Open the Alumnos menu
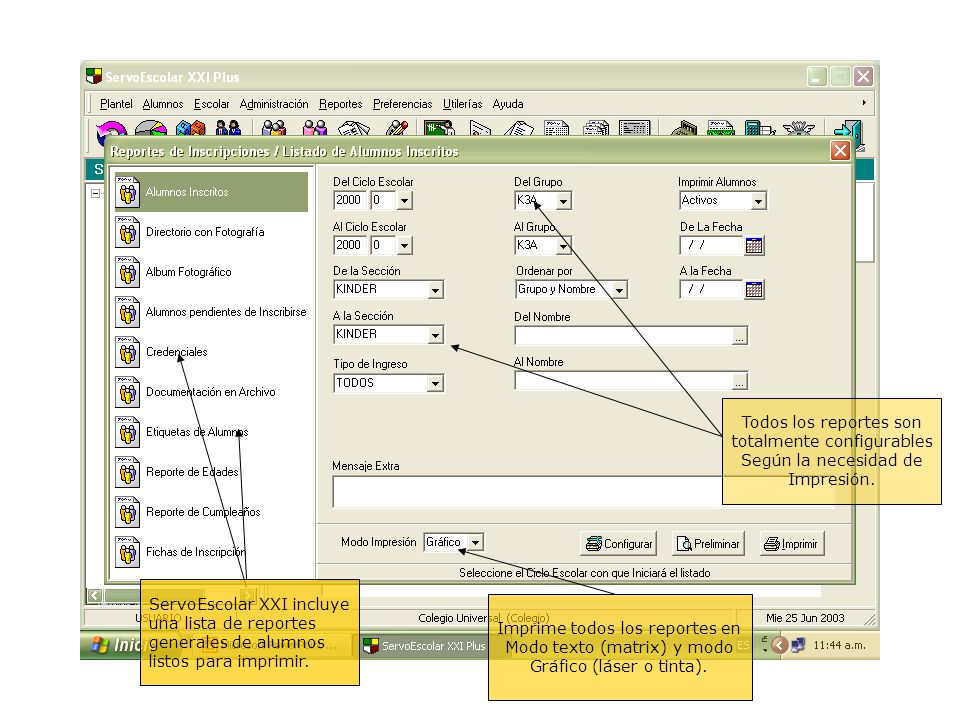The height and width of the screenshot is (720, 960). tap(163, 104)
